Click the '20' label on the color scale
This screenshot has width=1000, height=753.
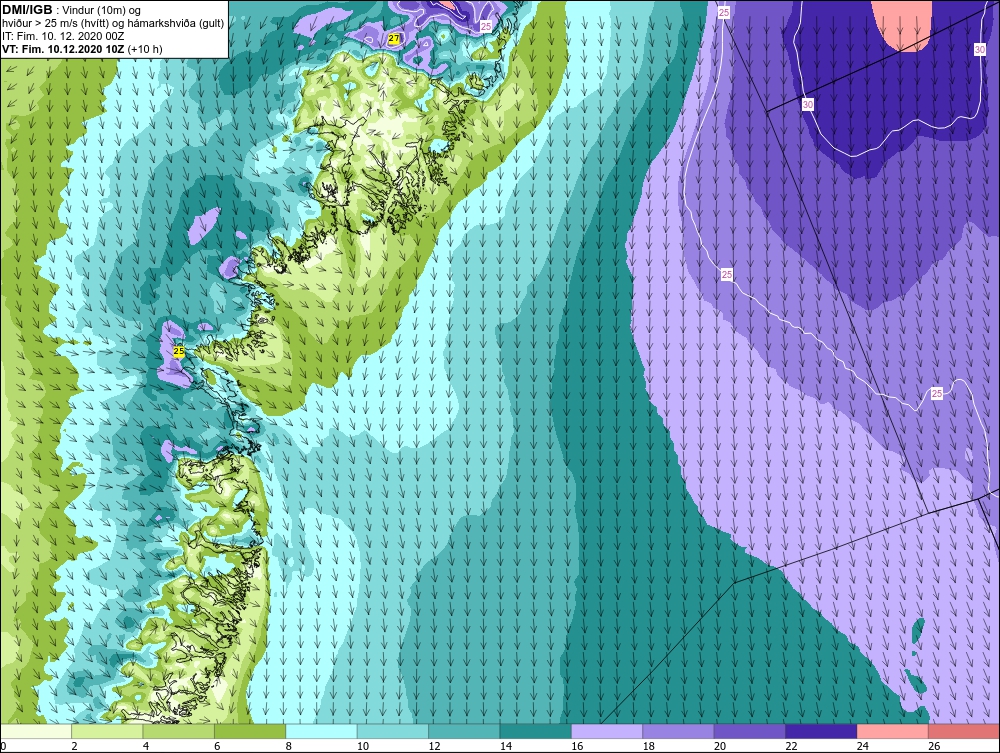[x=720, y=746]
